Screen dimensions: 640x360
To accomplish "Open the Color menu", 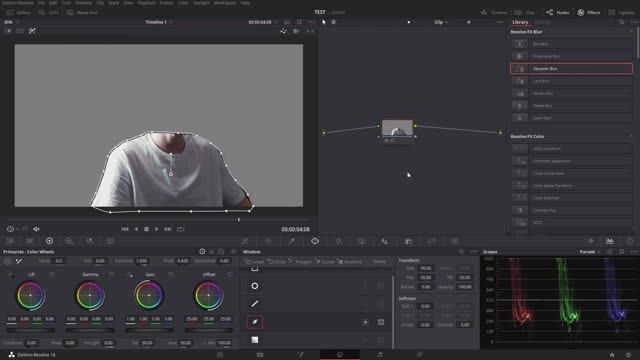I will coord(183,3).
